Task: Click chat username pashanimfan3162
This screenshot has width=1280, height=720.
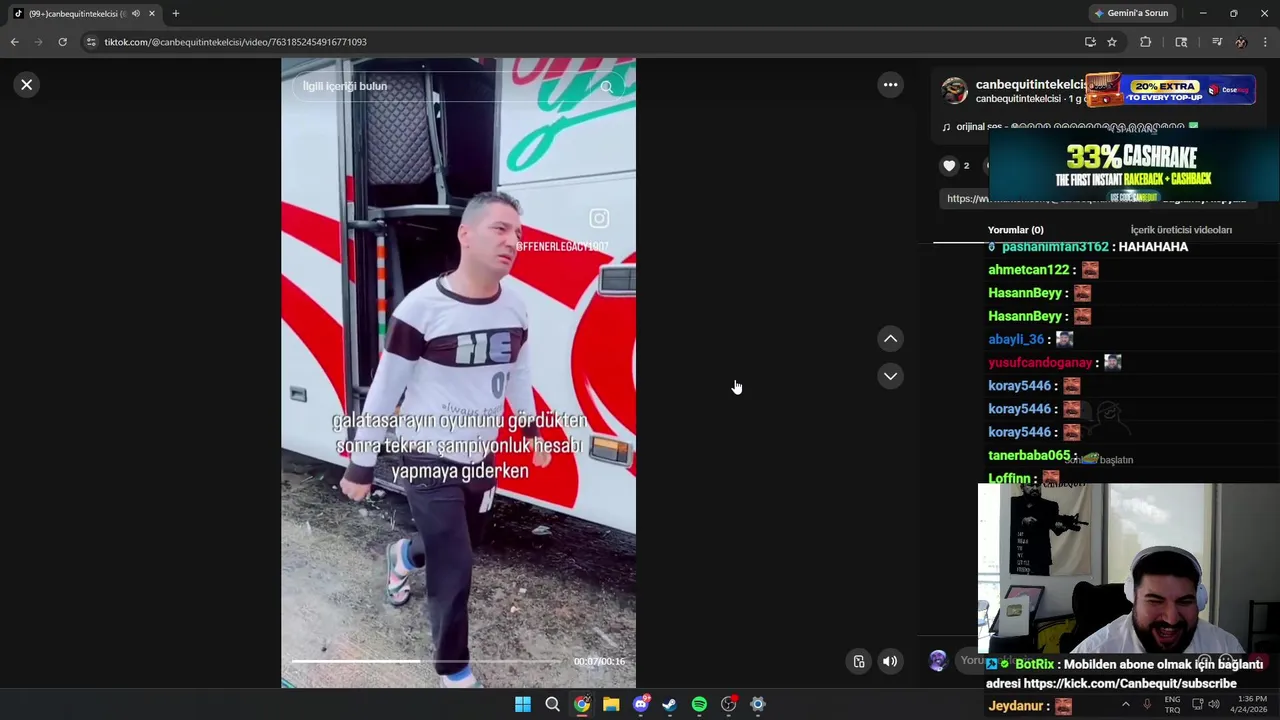Action: [1055, 247]
